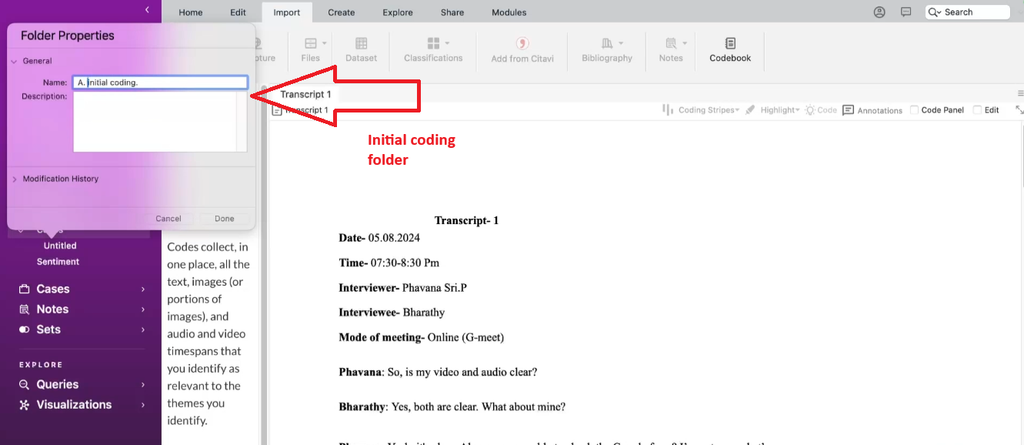Screen dimensions: 1024x445
Task: Click the Notes import icon in ribbon
Action: coord(671,43)
